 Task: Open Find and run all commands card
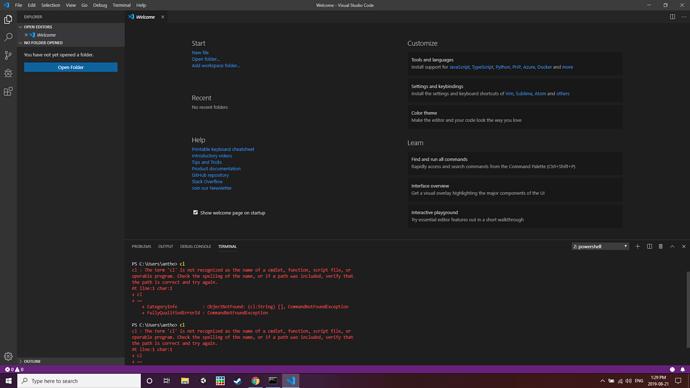(515, 163)
